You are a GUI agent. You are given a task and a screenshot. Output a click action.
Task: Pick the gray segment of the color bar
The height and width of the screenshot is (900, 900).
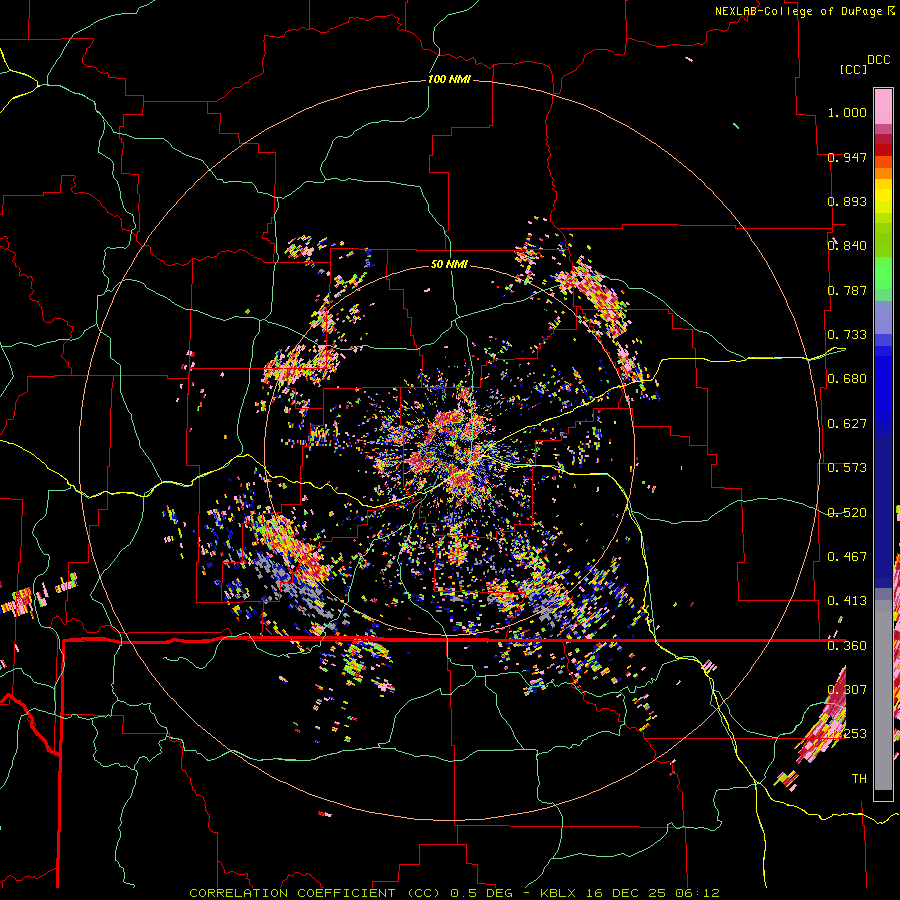883,695
